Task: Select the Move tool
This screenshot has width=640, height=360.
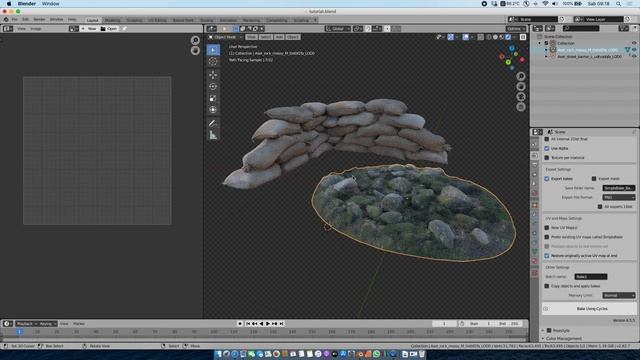Action: coord(213,75)
